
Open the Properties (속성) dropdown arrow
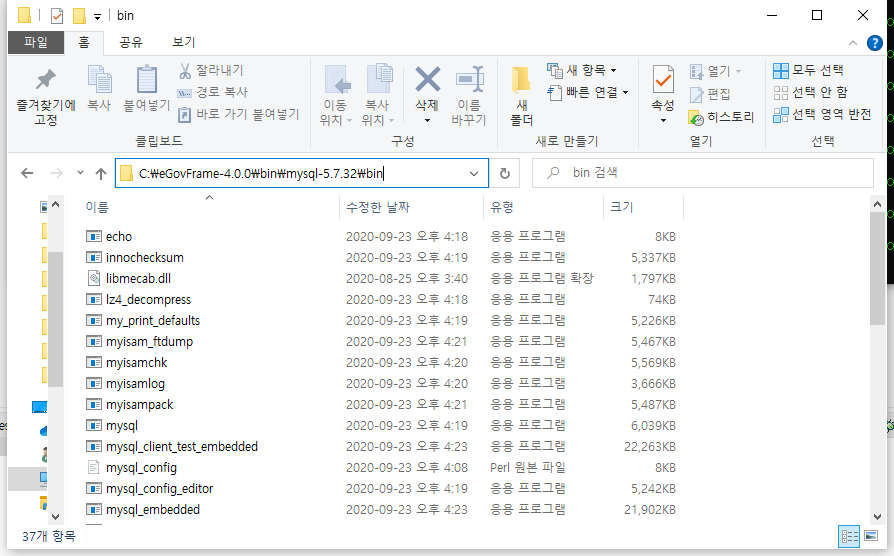tap(663, 120)
